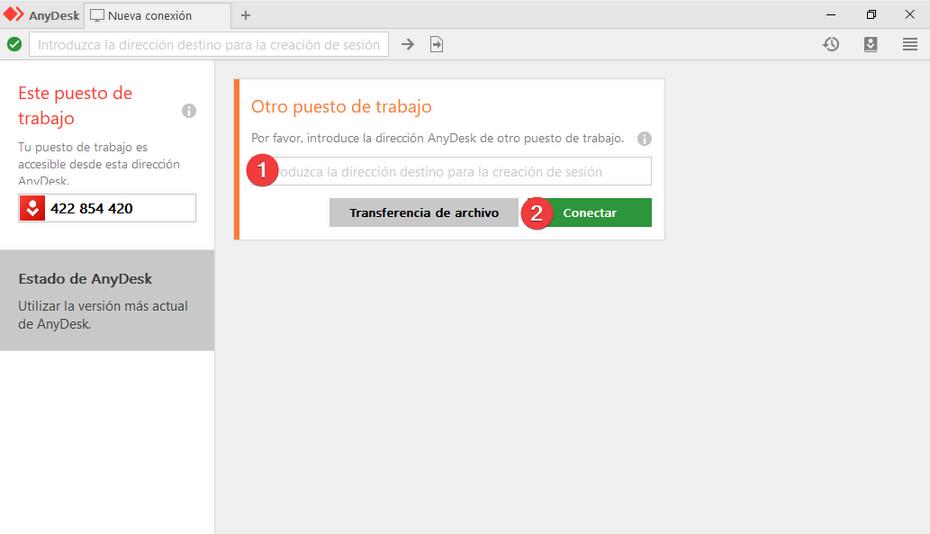Click the 'Este puesto de trabajo' heading

[x=75, y=105]
